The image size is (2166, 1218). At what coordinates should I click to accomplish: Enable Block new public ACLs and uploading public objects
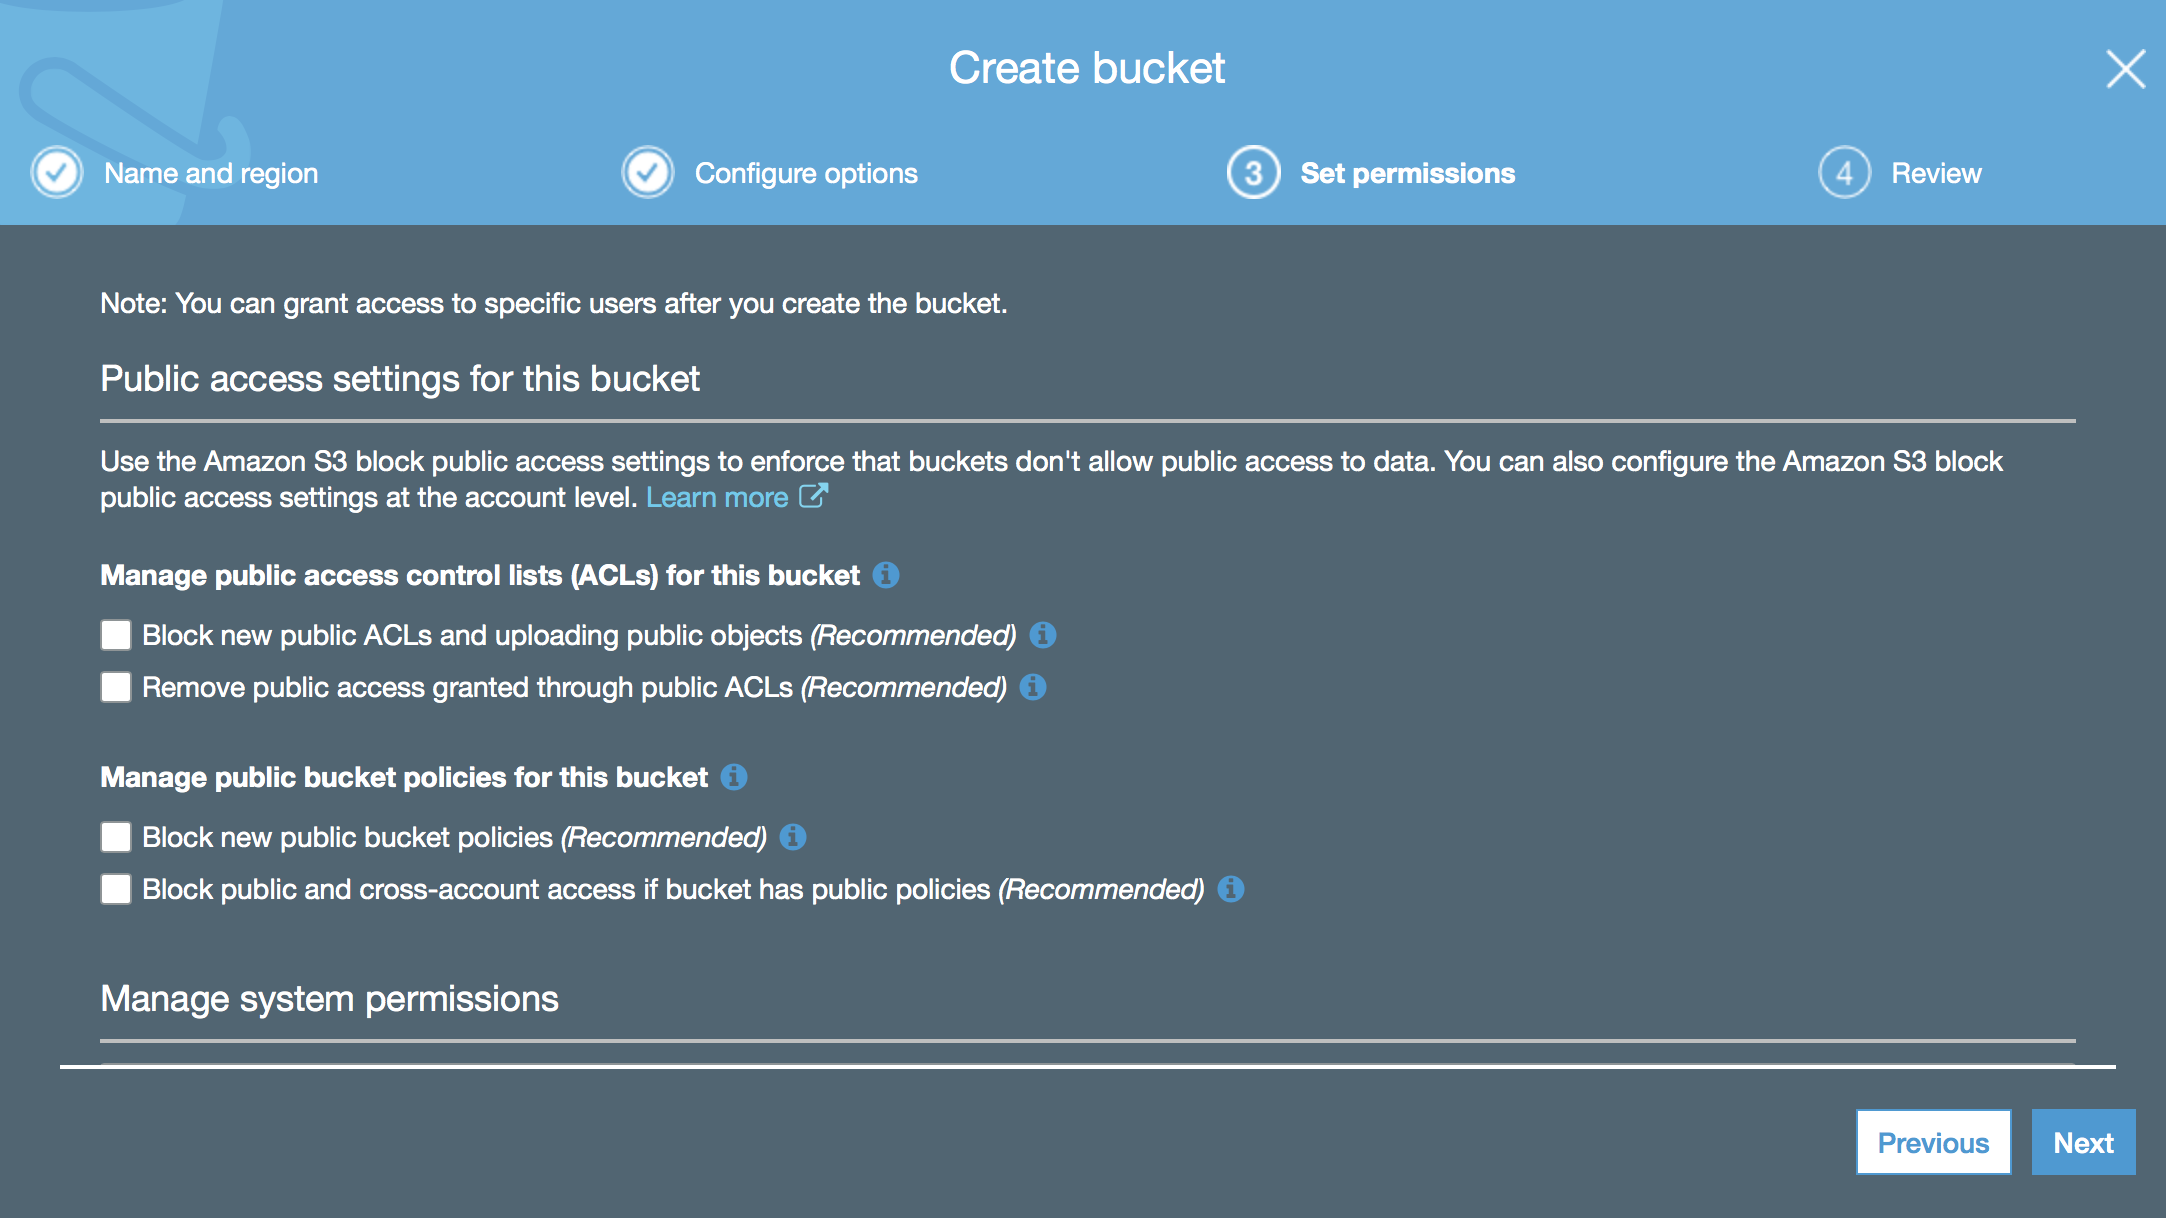[116, 635]
